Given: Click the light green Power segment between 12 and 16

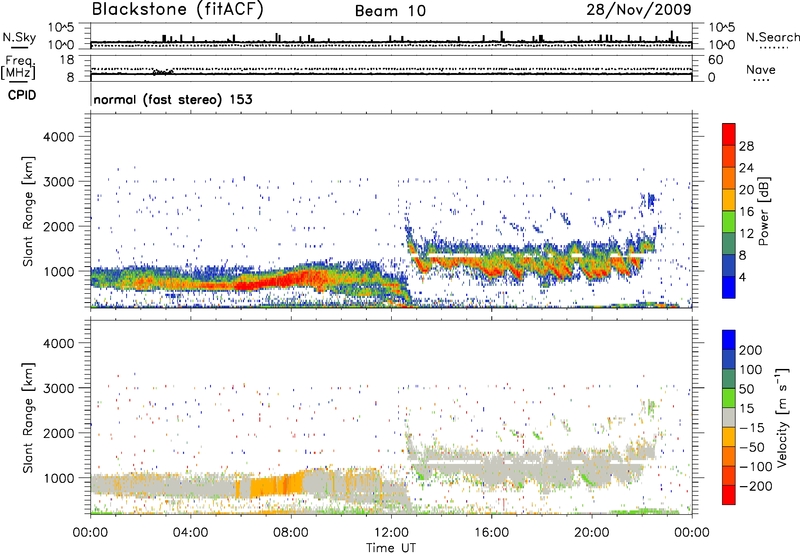Looking at the screenshot, I should 729,222.
